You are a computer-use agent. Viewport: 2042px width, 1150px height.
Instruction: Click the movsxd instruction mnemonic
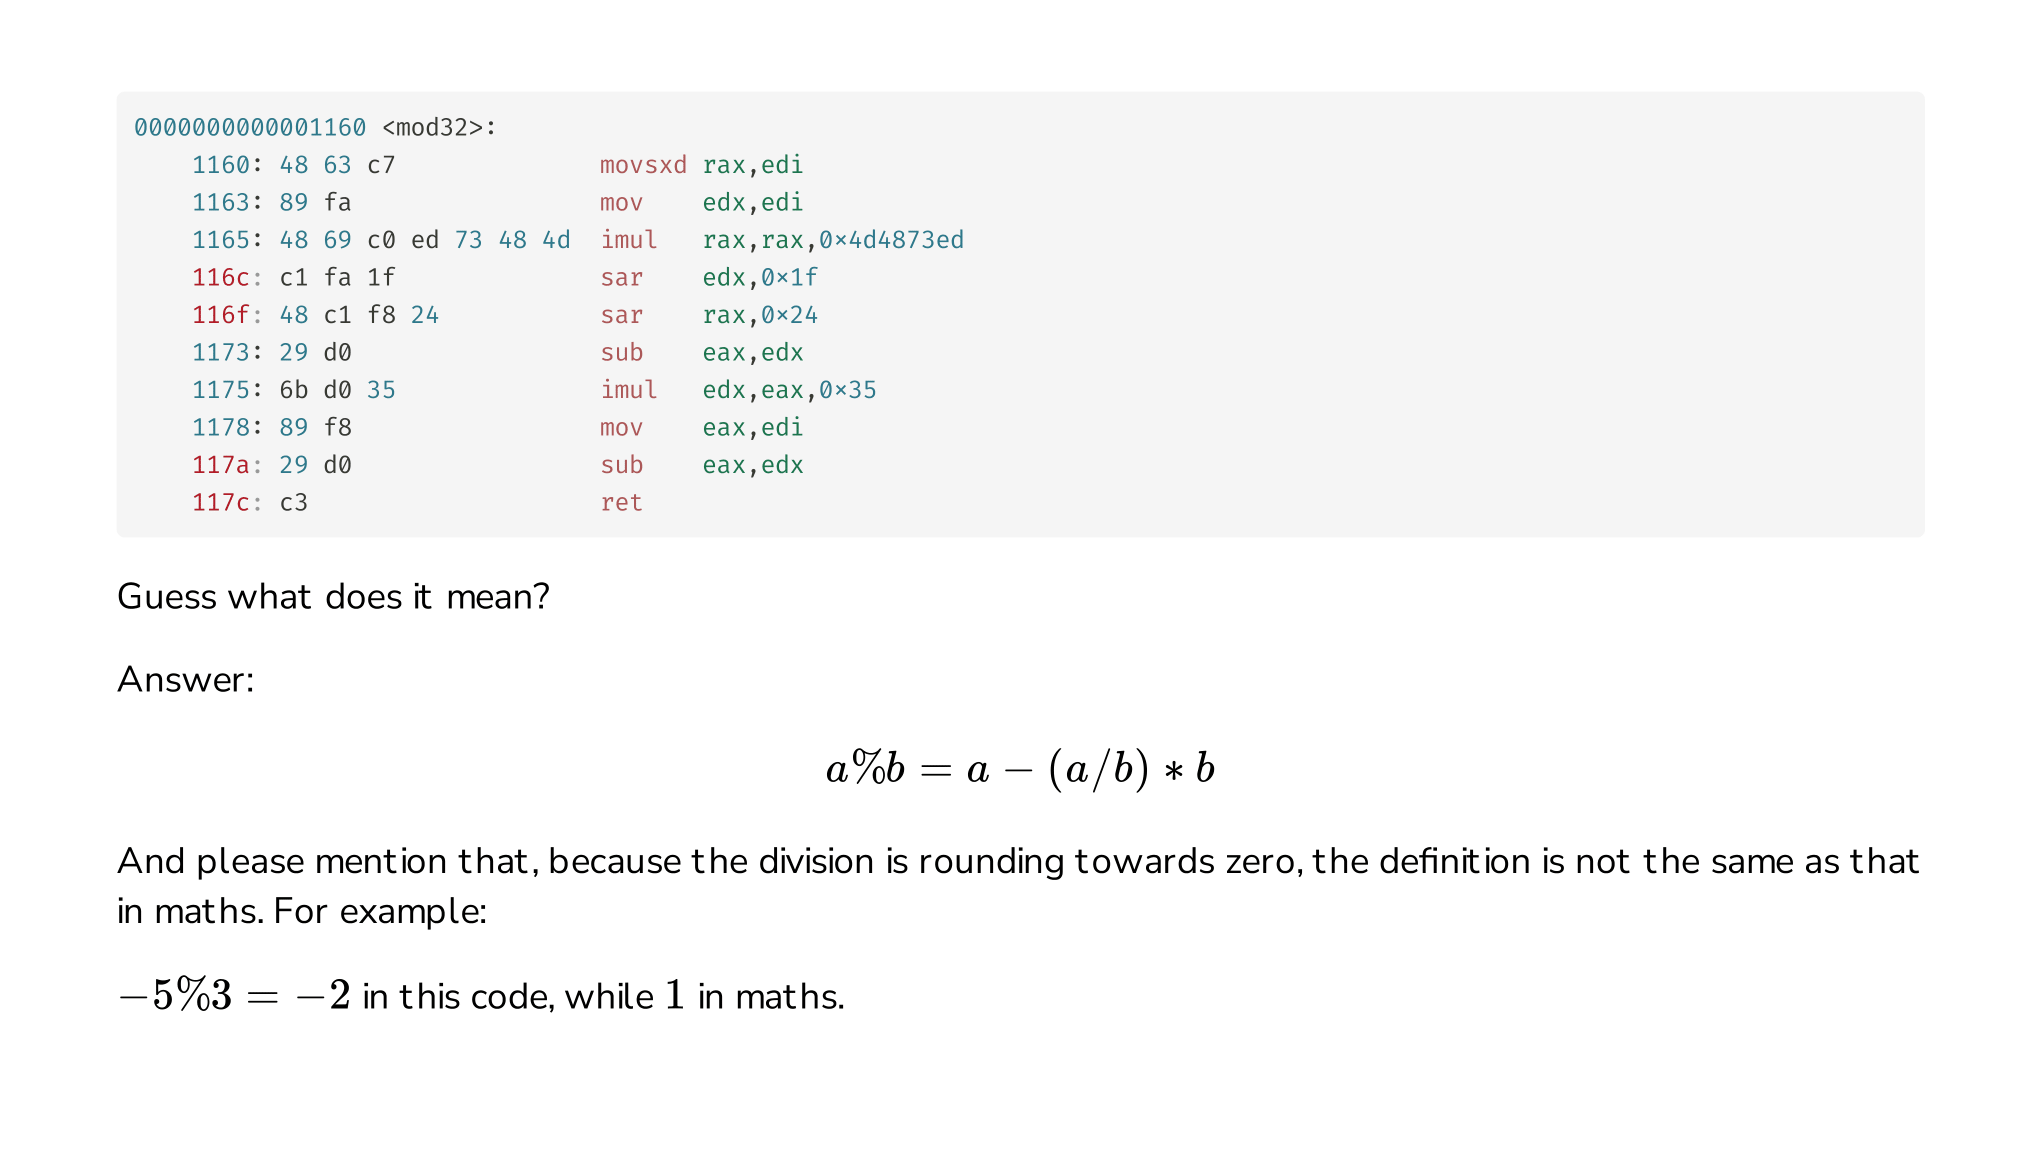[x=643, y=165]
